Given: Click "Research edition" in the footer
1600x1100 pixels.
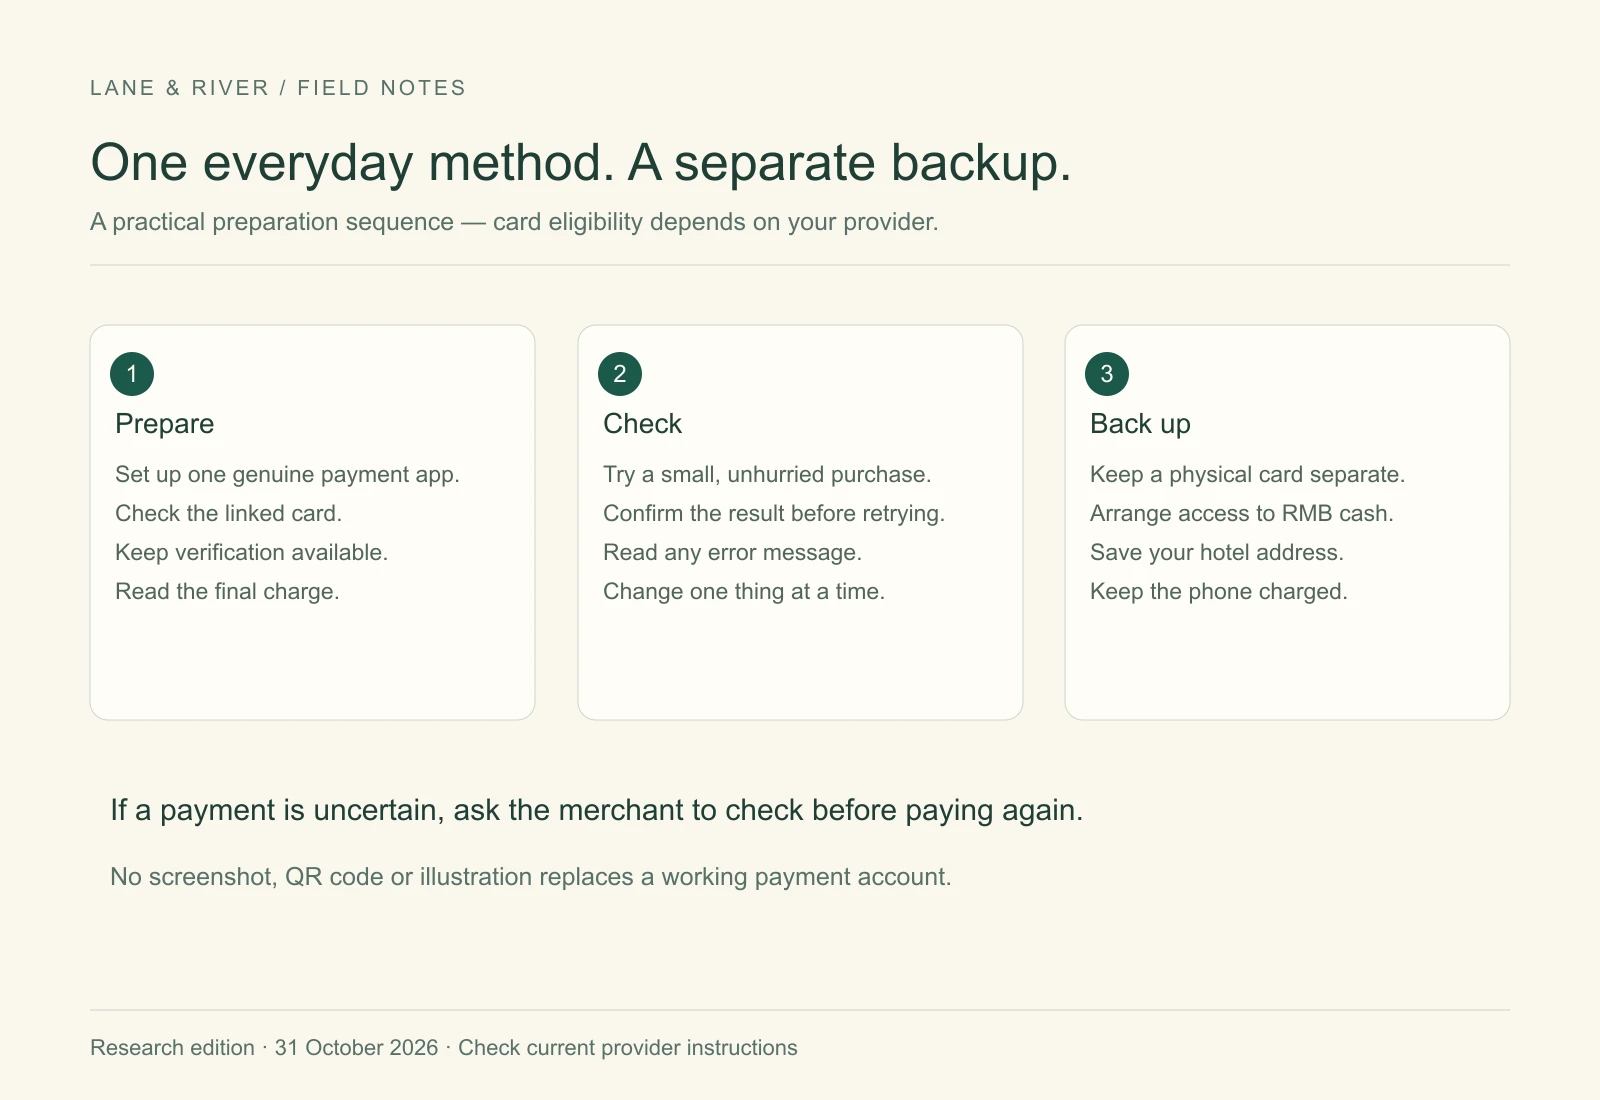Looking at the screenshot, I should point(172,1048).
